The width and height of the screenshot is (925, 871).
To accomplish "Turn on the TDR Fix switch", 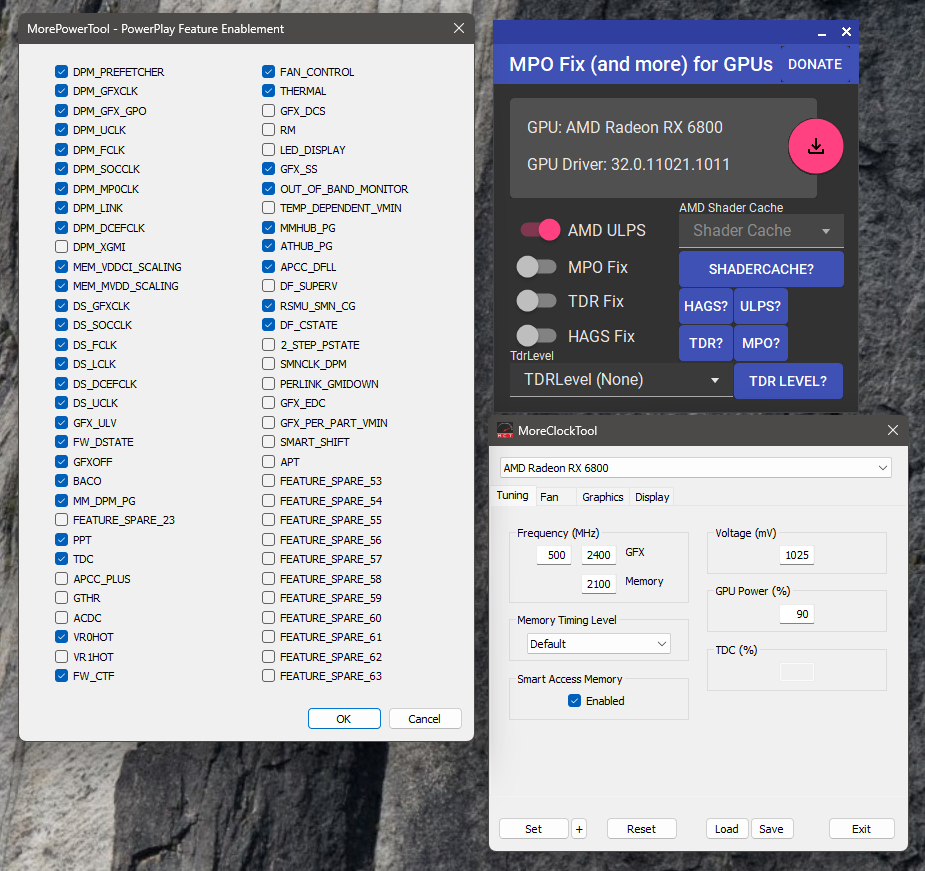I will (x=536, y=301).
